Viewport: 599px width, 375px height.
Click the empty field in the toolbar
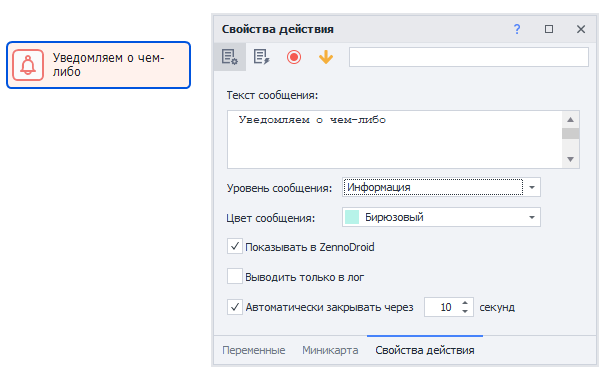click(x=469, y=57)
